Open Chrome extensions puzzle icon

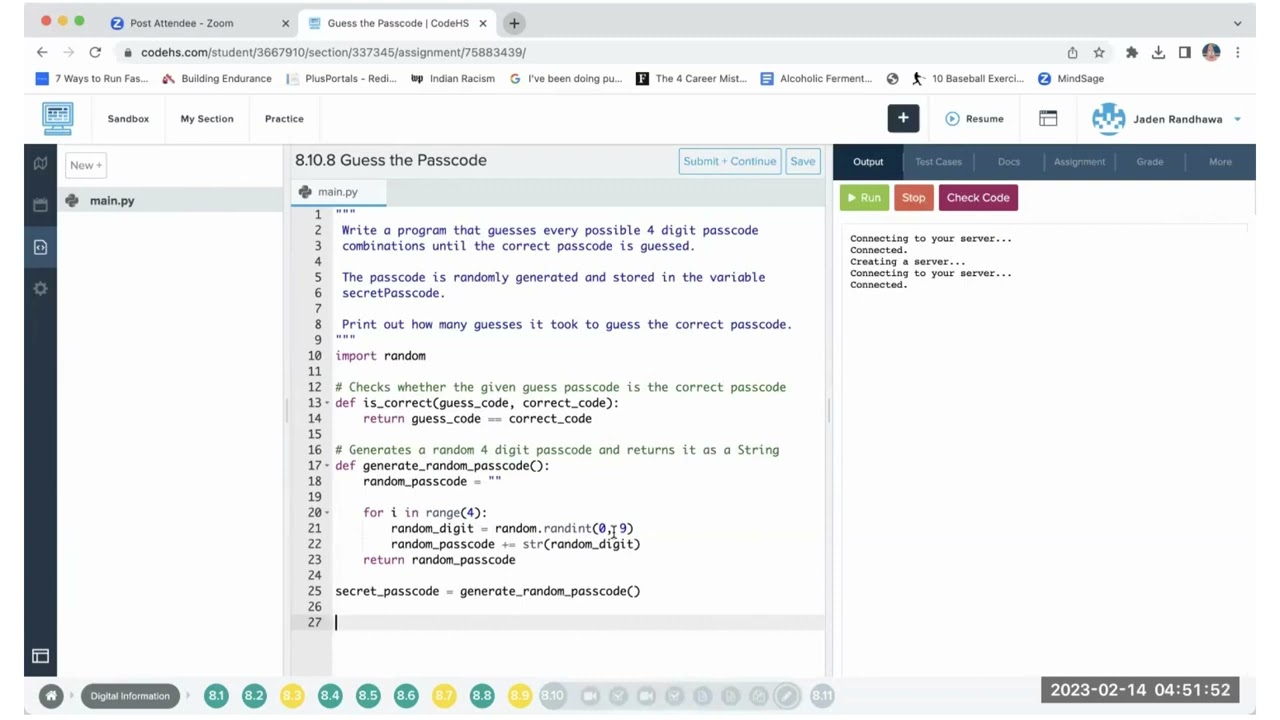click(x=1132, y=52)
